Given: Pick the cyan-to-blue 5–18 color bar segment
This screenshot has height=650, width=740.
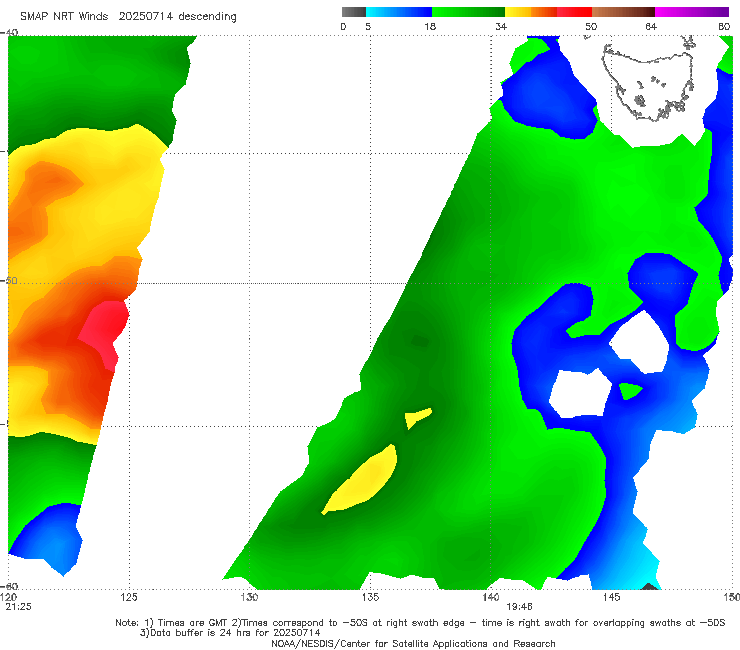Looking at the screenshot, I should coord(399,12).
